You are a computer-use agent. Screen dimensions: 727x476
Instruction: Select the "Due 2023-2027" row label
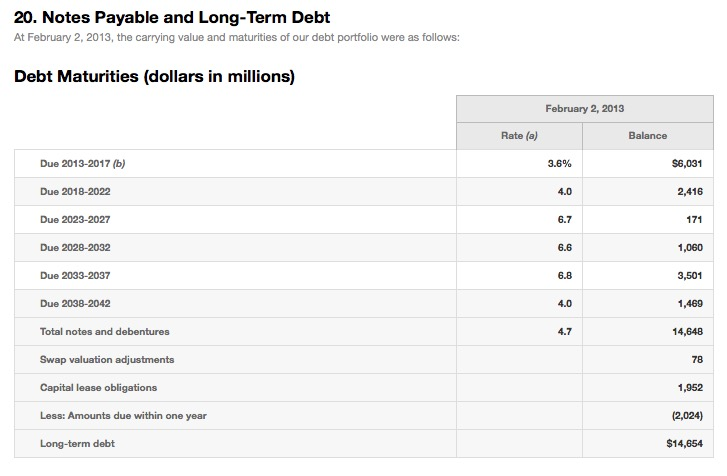[x=73, y=219]
